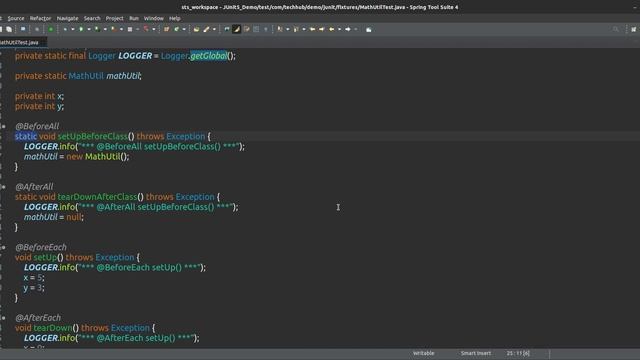Open the Help menu
The height and width of the screenshot is (360, 640).
[x=175, y=18]
